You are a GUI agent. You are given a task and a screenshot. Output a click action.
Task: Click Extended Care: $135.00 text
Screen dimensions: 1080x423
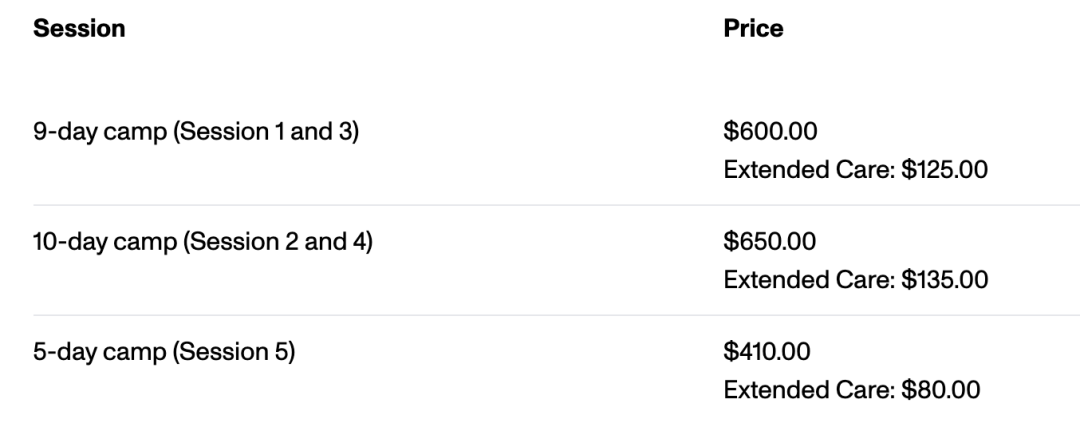tap(855, 280)
